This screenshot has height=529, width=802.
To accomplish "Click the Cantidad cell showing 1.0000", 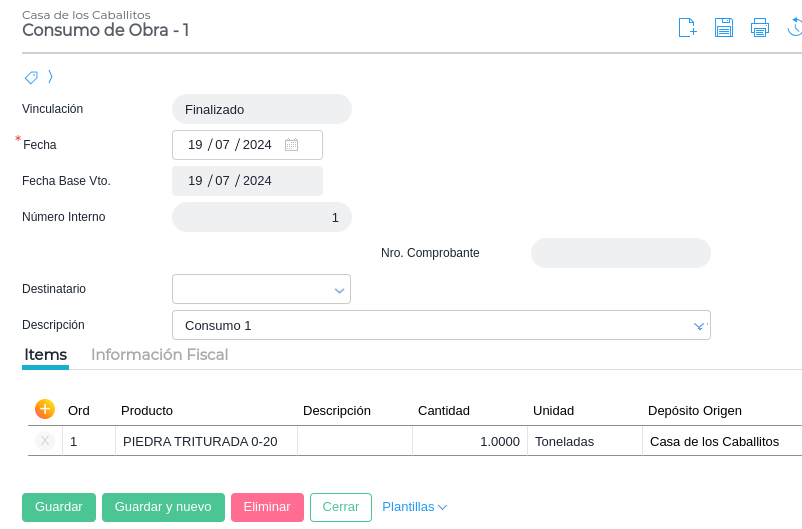I will pos(470,441).
